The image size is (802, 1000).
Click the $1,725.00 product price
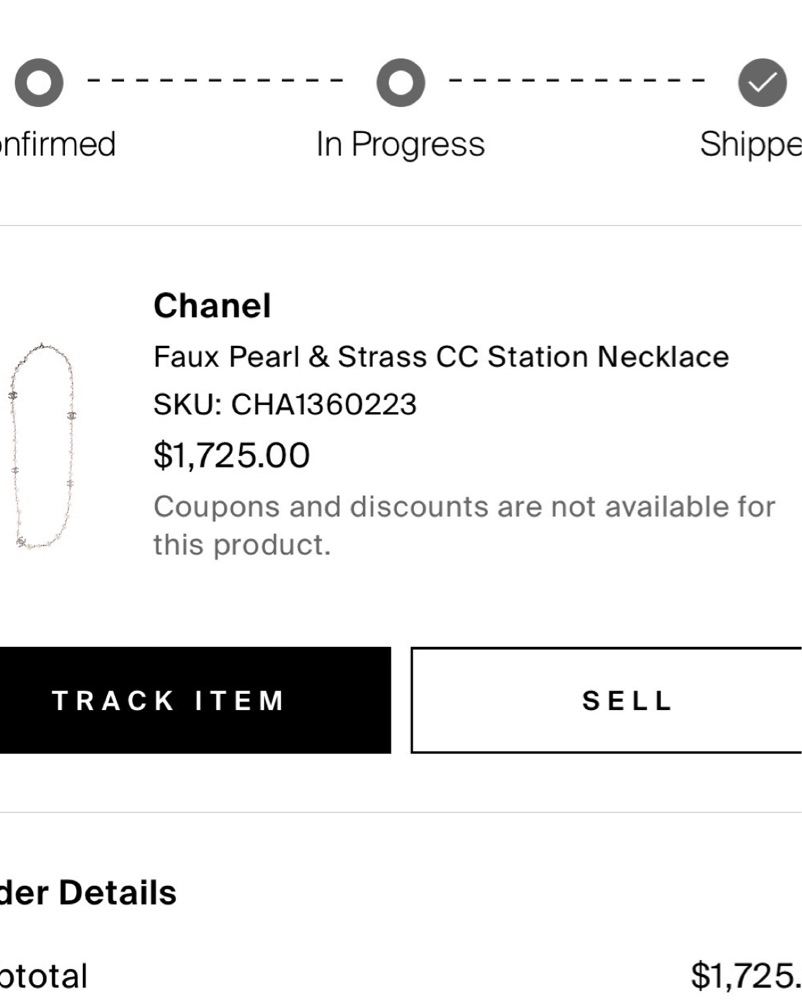coord(232,456)
